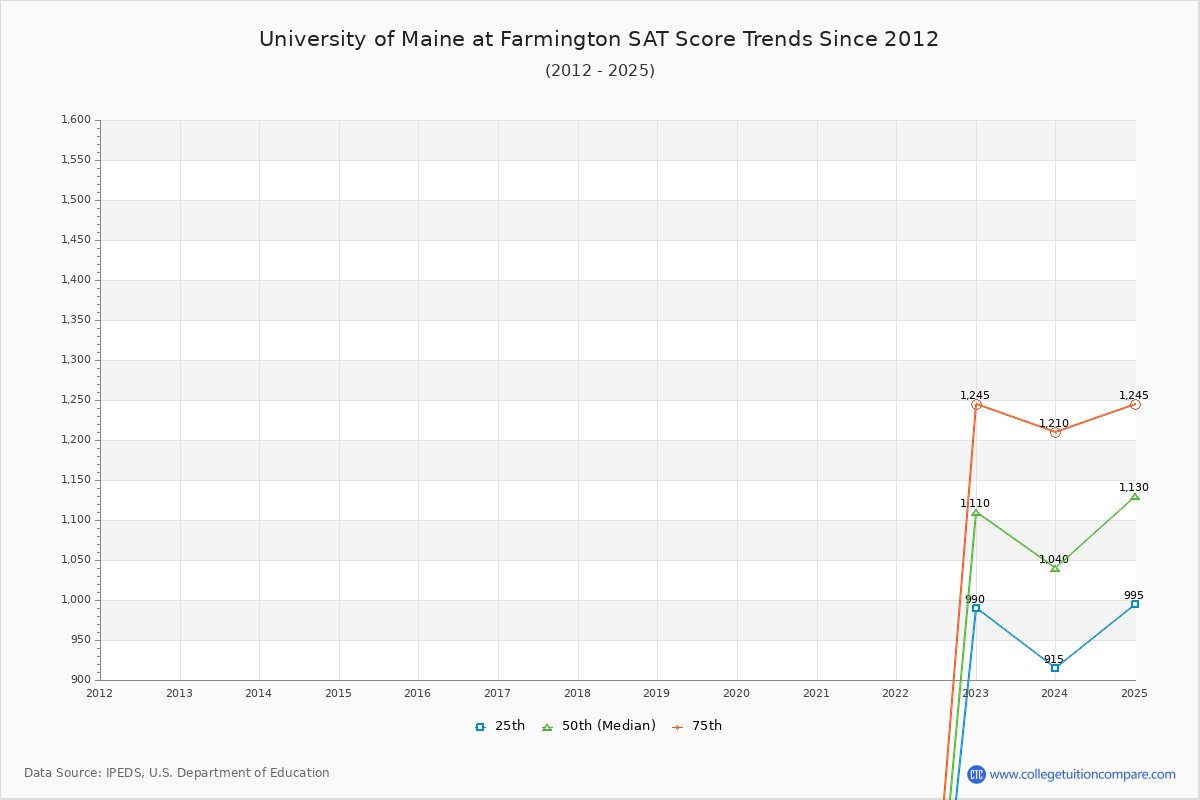Click the chart title about SAT Score Trends
Viewport: 1200px width, 800px height.
pyautogui.click(x=599, y=39)
